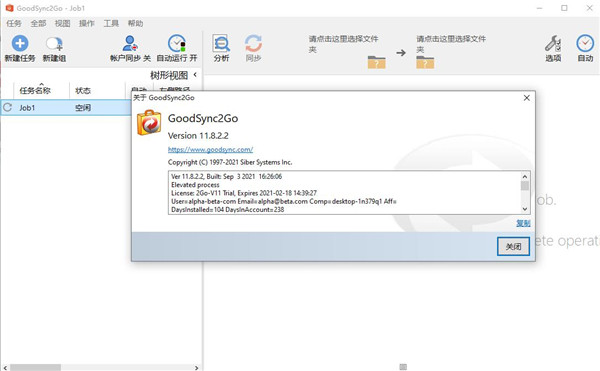Click the License line in info box
The width and height of the screenshot is (600, 371).
(244, 193)
